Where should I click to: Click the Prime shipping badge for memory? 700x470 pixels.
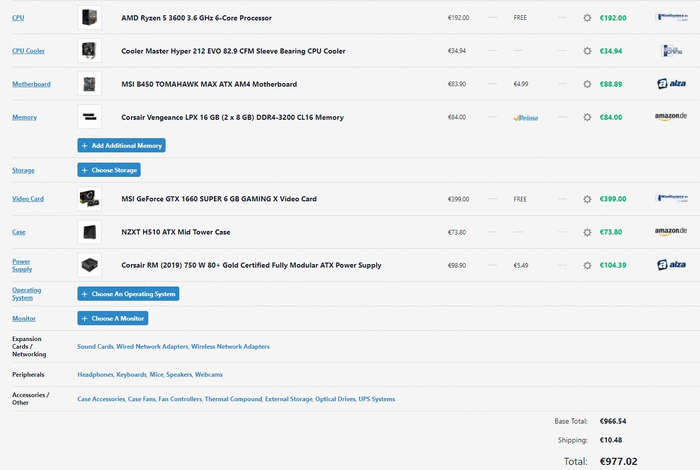[526, 118]
